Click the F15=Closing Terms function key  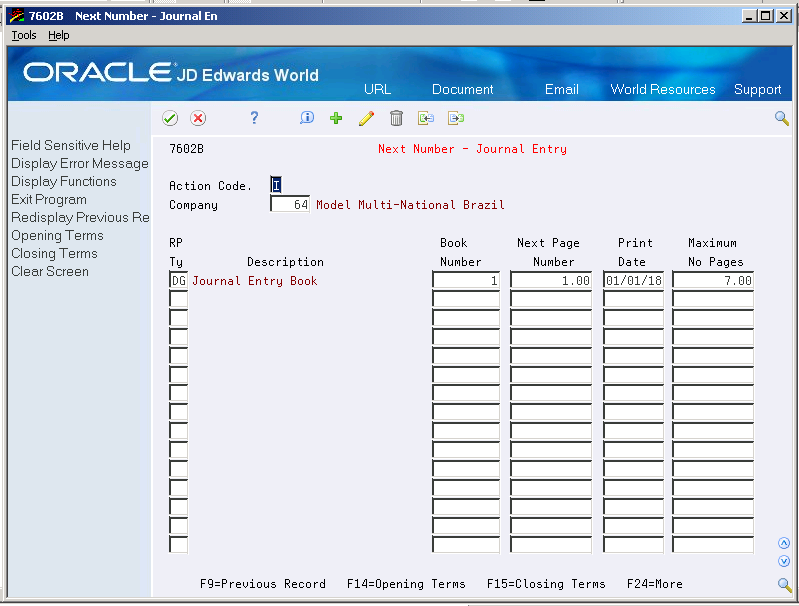pos(546,584)
